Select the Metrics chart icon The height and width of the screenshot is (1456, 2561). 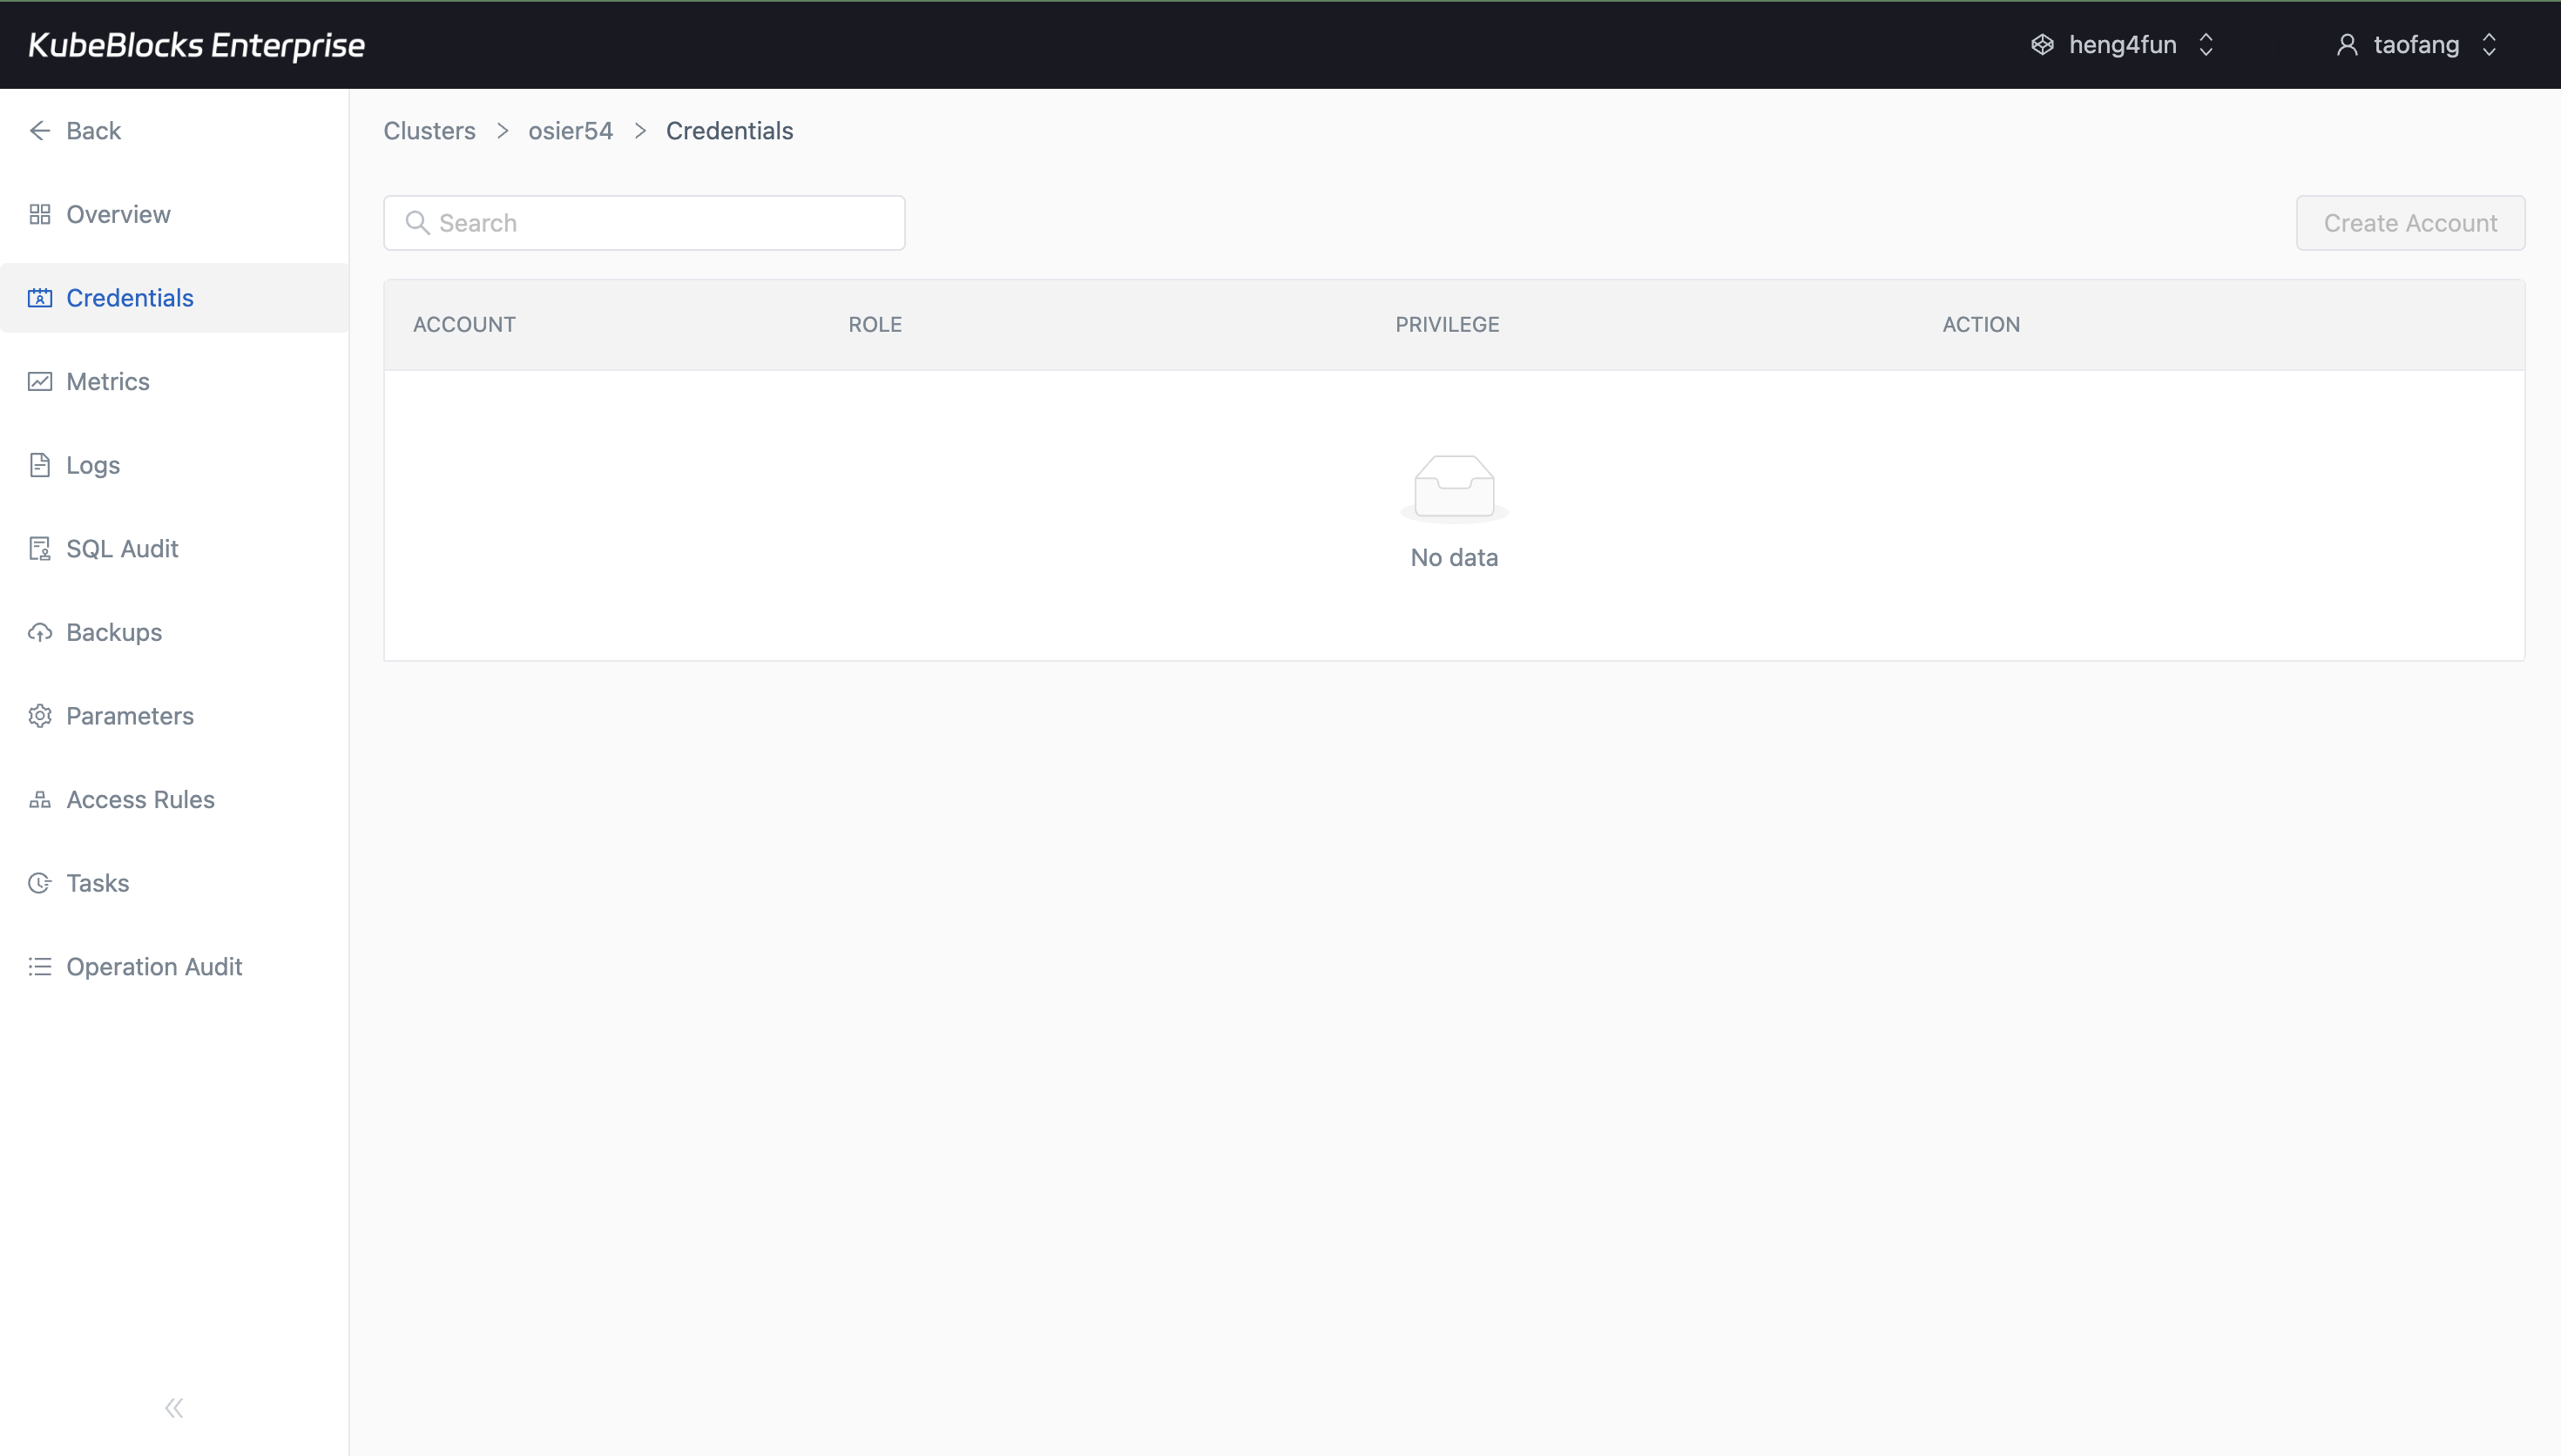[40, 381]
